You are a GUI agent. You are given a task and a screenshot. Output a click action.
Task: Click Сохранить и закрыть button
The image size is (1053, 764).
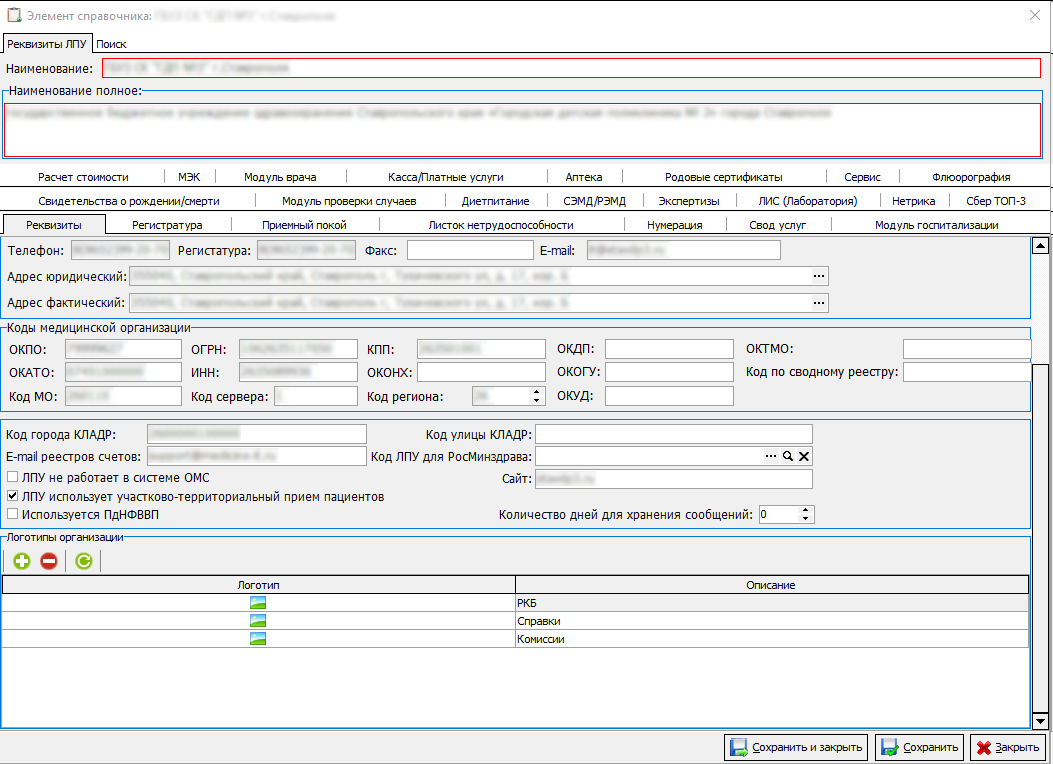[x=796, y=747]
